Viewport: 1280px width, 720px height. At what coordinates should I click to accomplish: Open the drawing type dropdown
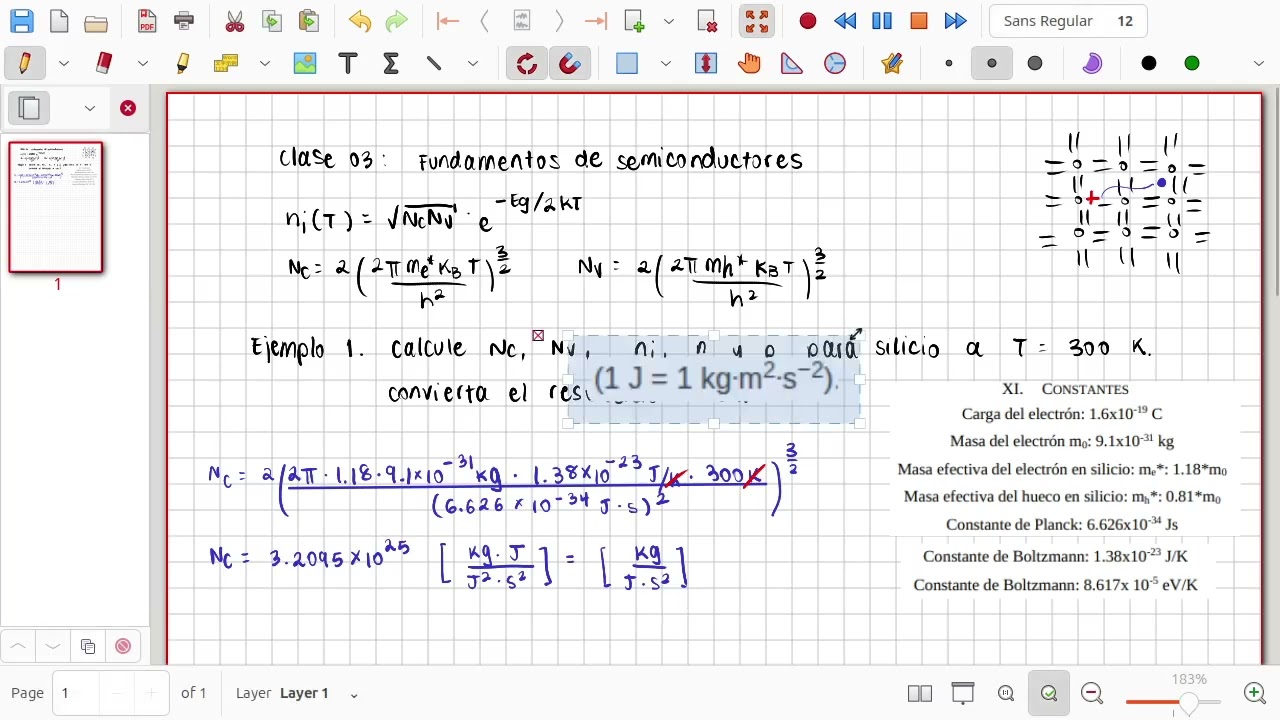[472, 63]
